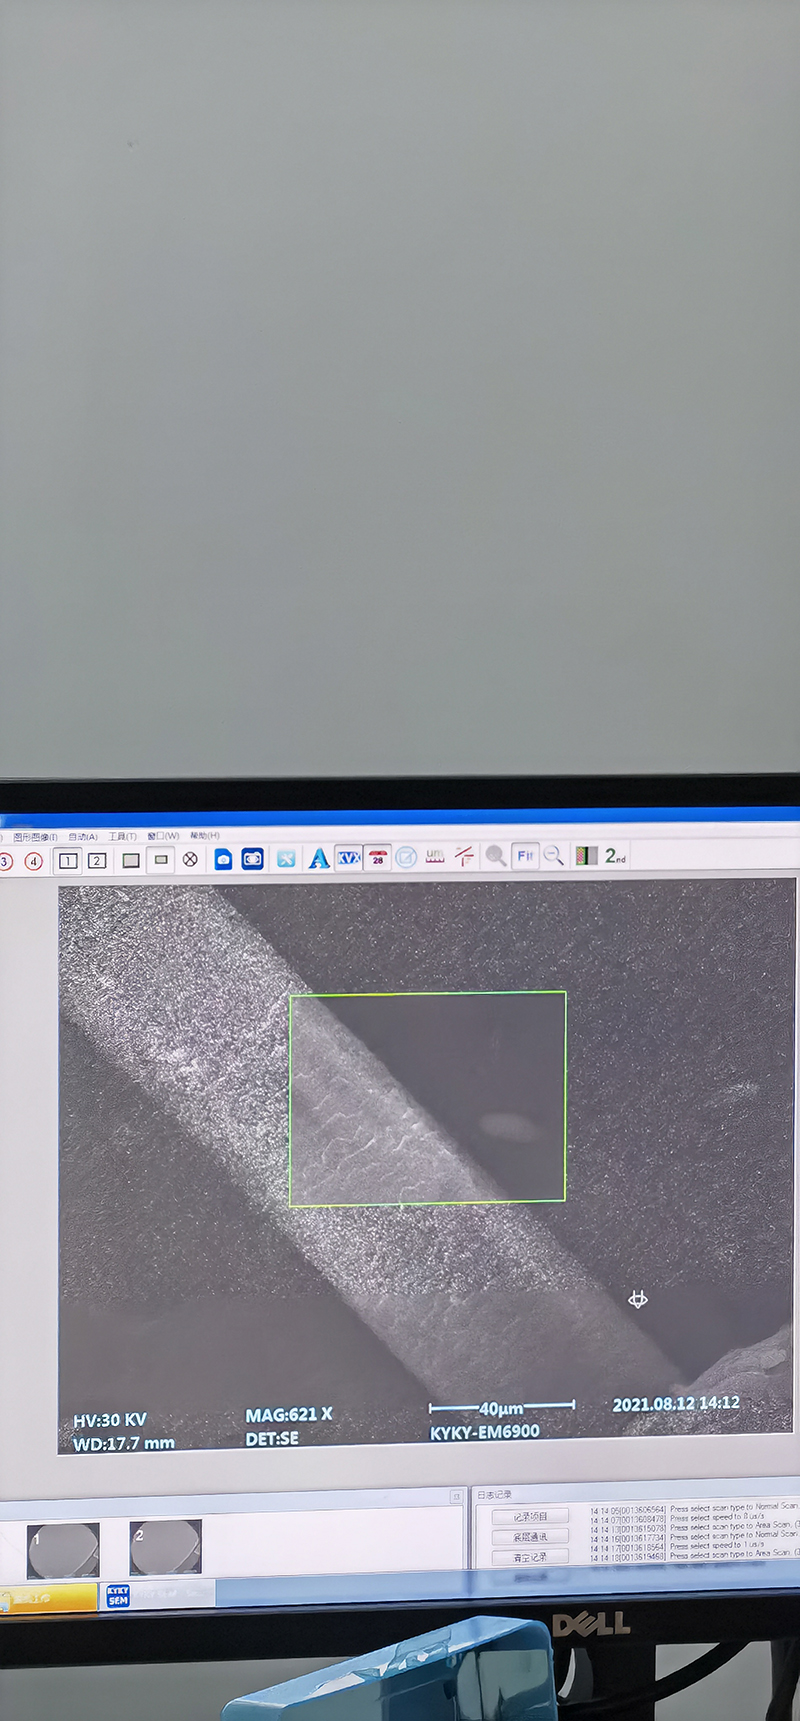This screenshot has height=1721, width=800.
Task: Select the circled number 4 scan button
Action: click(x=34, y=861)
